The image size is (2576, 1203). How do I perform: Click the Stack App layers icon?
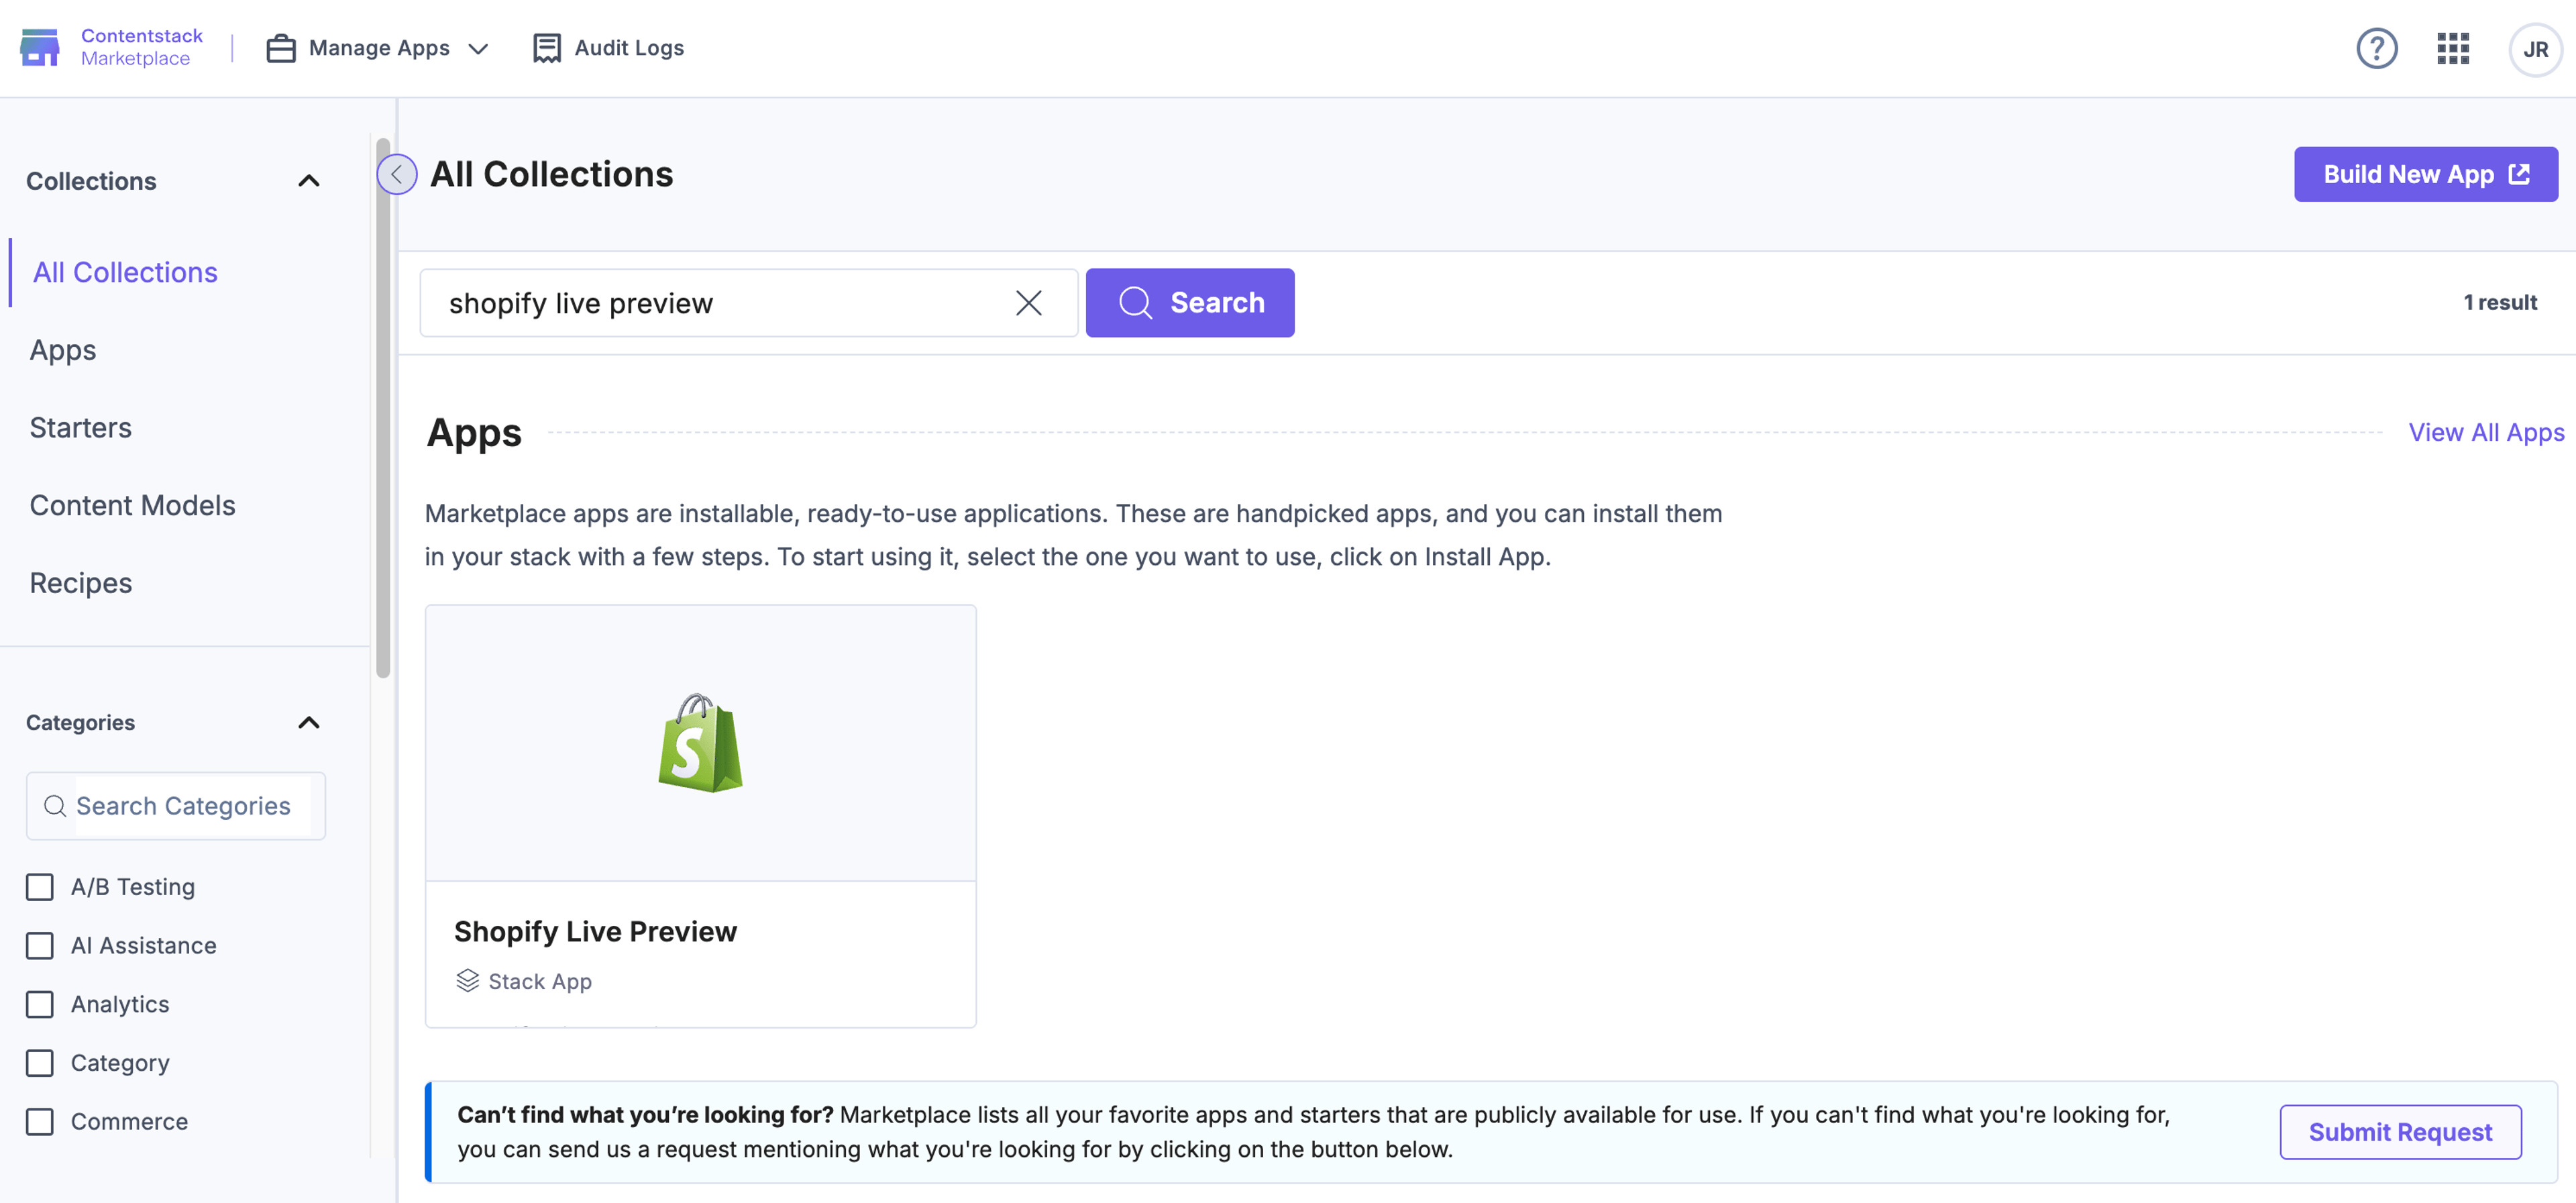click(x=467, y=980)
